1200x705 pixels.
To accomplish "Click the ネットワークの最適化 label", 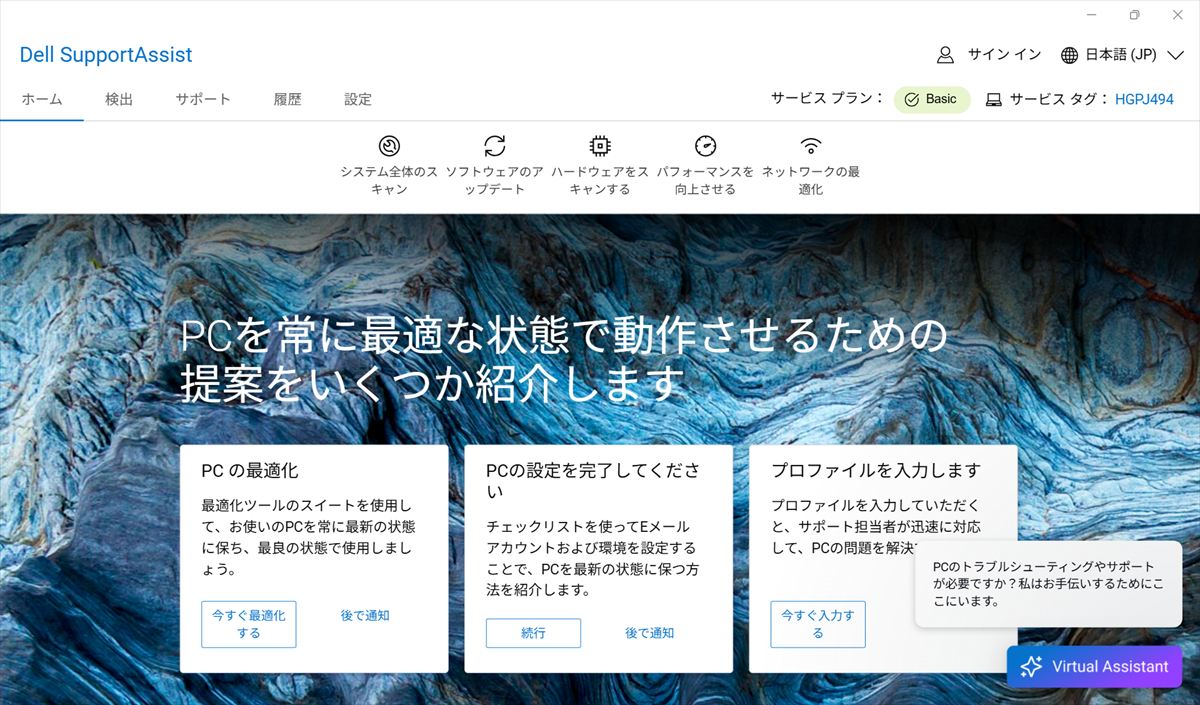I will (811, 181).
